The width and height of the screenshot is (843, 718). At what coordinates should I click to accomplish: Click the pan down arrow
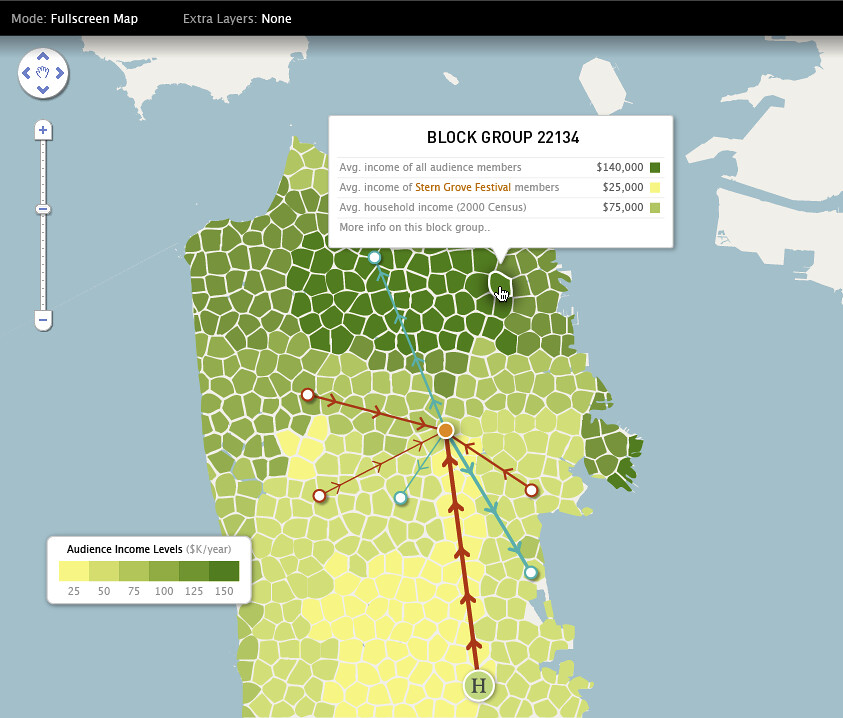pyautogui.click(x=43, y=90)
